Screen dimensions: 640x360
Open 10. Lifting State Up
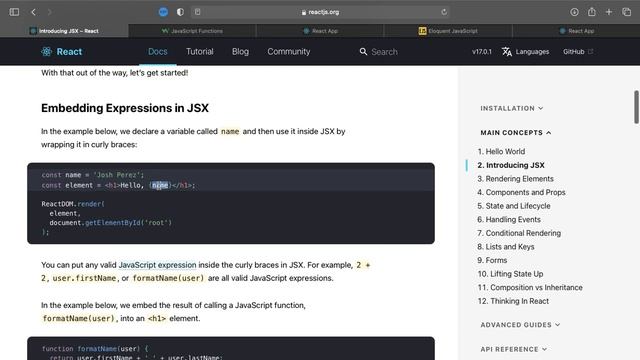(511, 274)
